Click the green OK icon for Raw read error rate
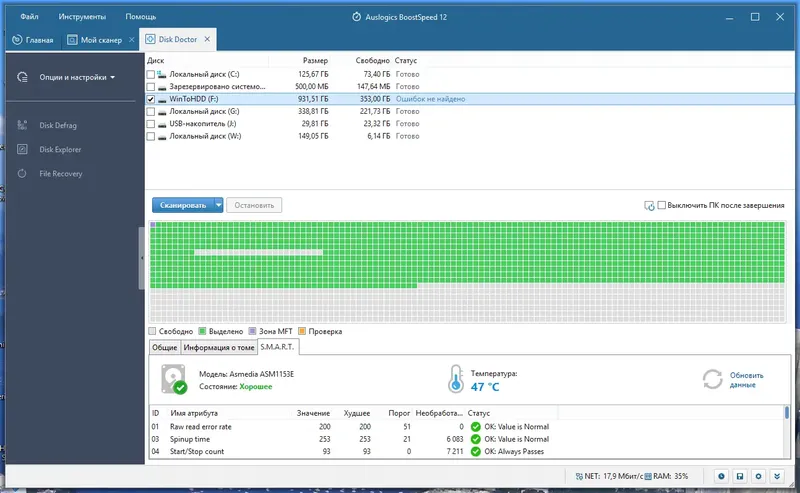This screenshot has width=800, height=493. (x=476, y=427)
